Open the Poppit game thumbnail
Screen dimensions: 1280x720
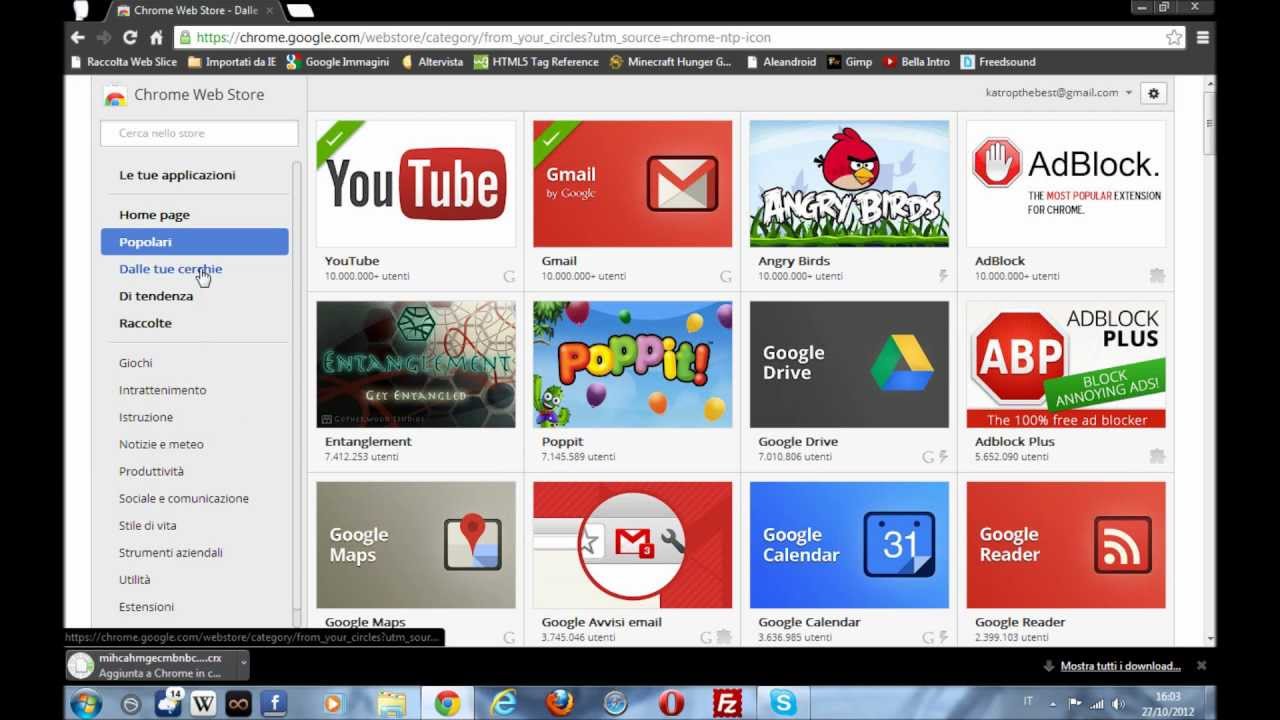tap(632, 364)
